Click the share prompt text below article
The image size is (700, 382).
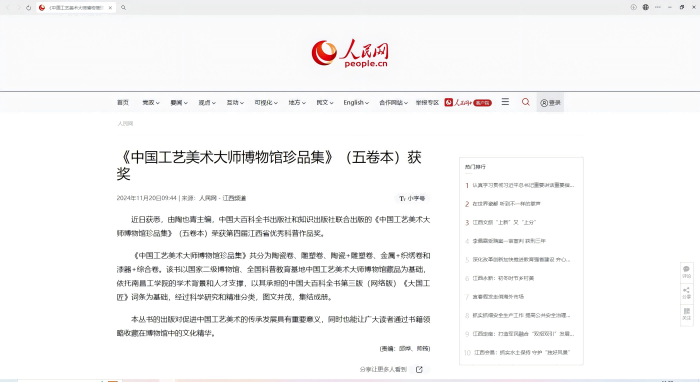click(383, 370)
